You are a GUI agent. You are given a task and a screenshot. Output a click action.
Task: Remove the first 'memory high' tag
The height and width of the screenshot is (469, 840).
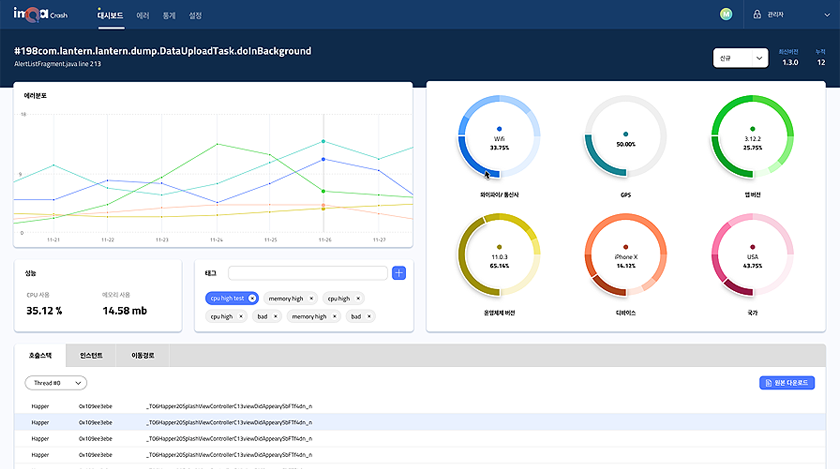click(311, 298)
